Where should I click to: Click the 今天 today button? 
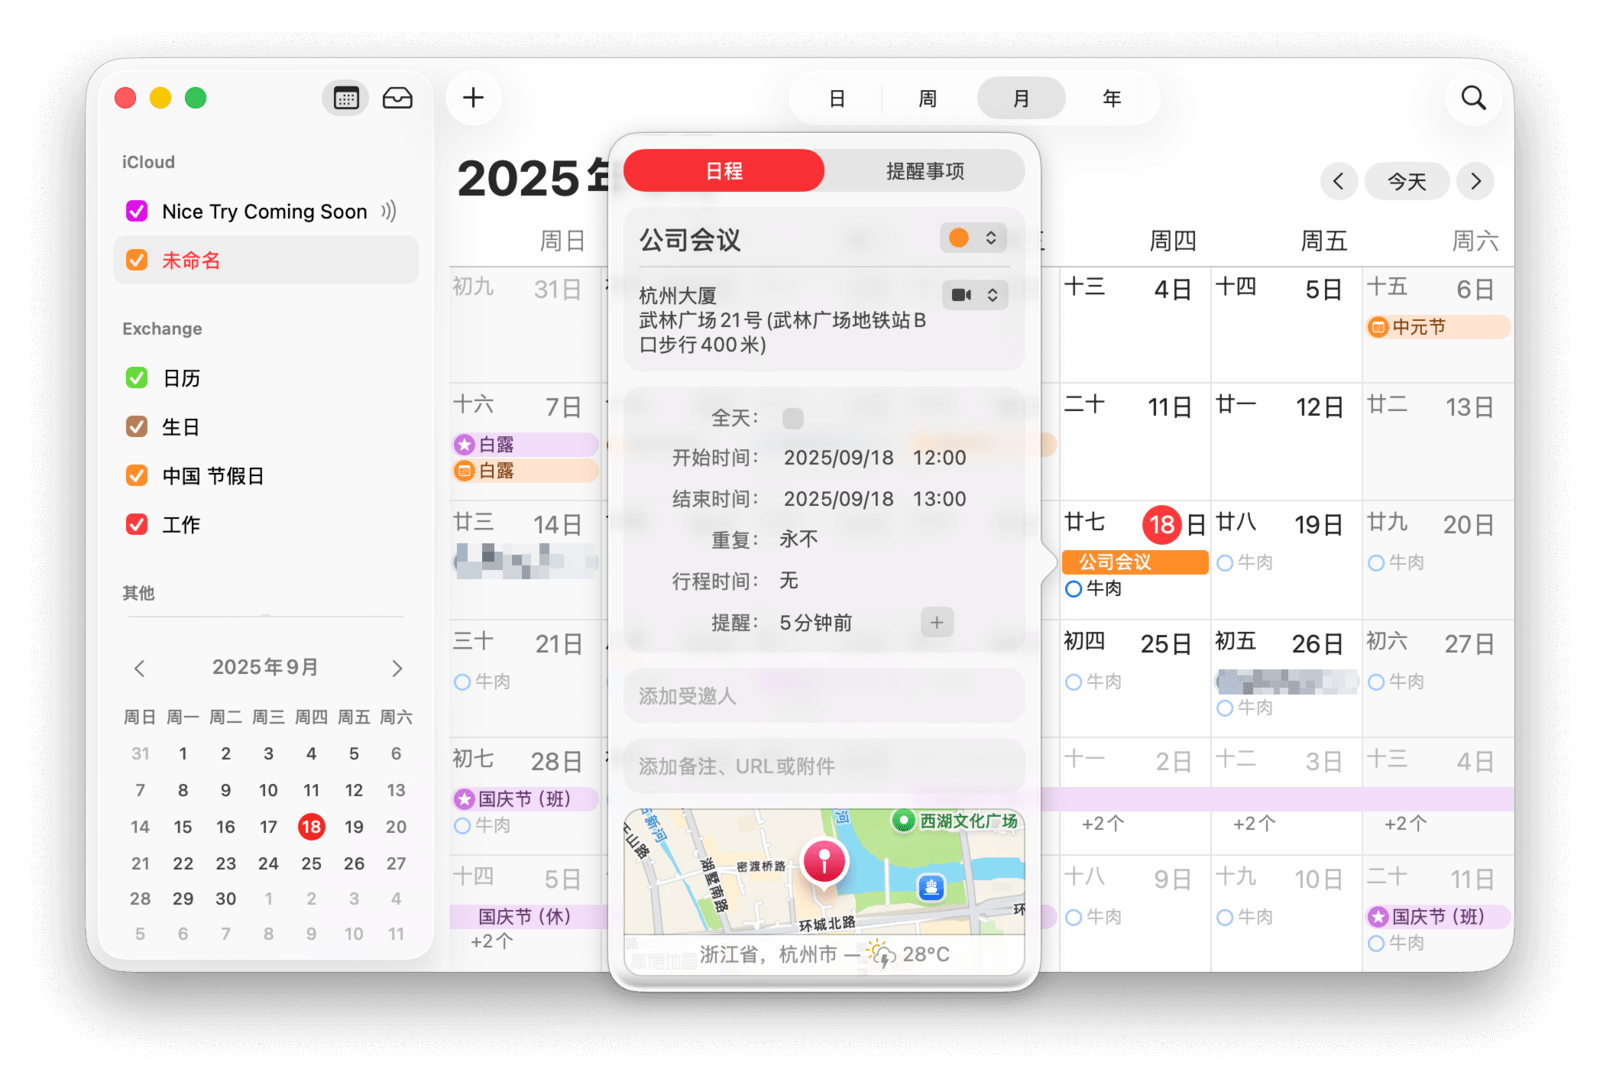[1406, 181]
